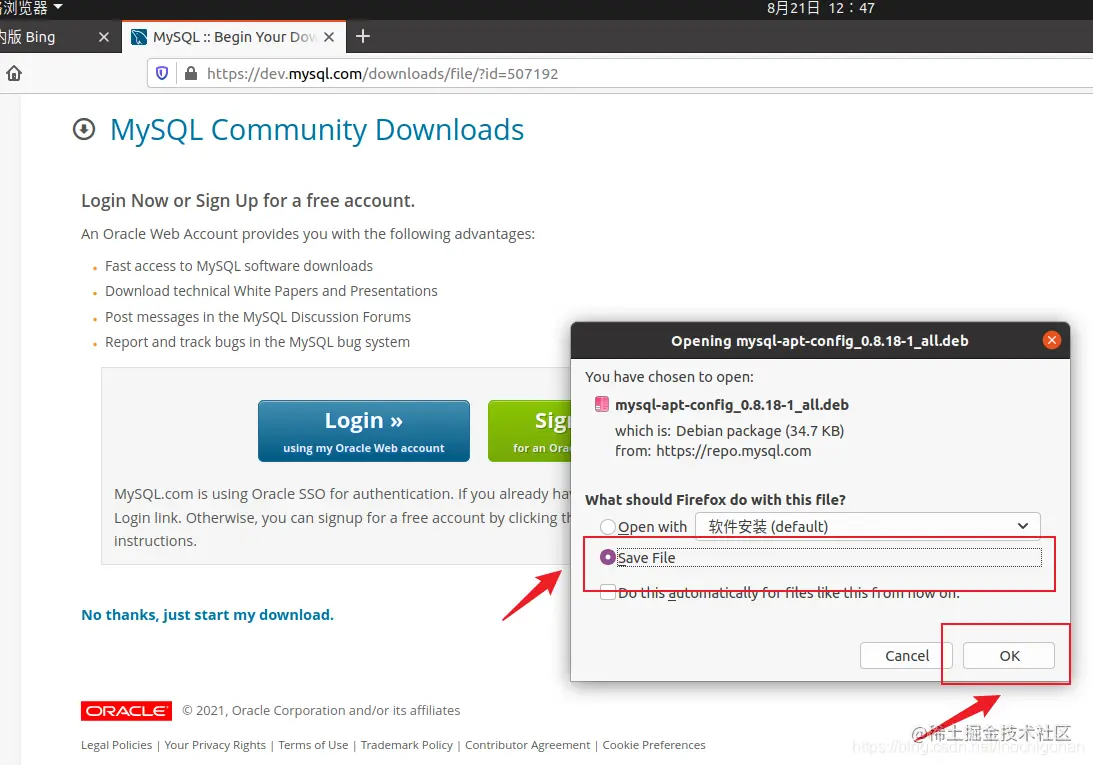The height and width of the screenshot is (765, 1093).
Task: Open Your Privacy Rights footer link
Action: (215, 745)
